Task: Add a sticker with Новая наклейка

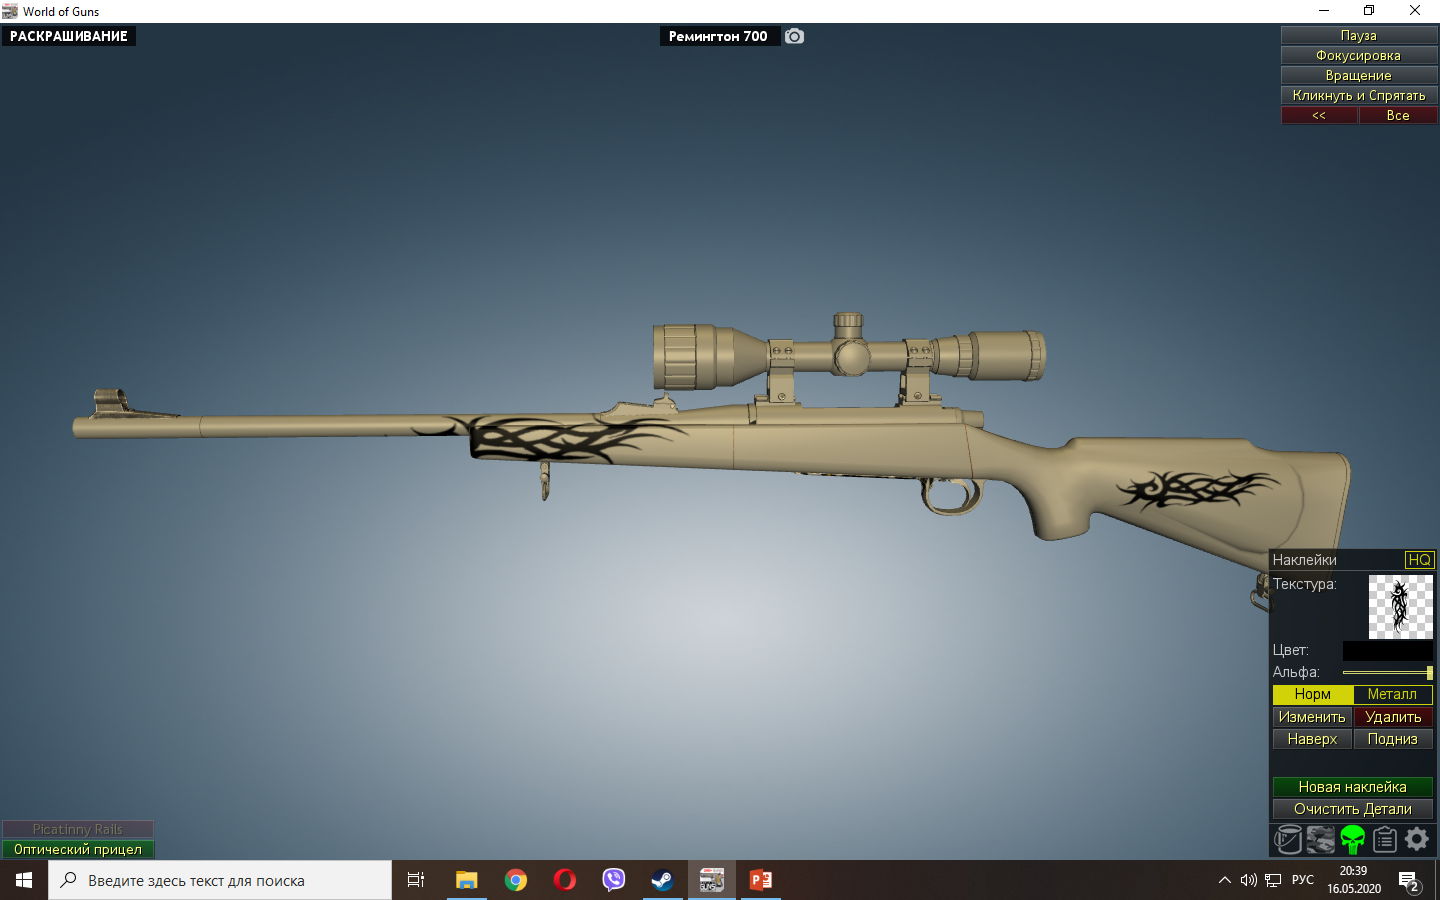Action: (x=1352, y=787)
